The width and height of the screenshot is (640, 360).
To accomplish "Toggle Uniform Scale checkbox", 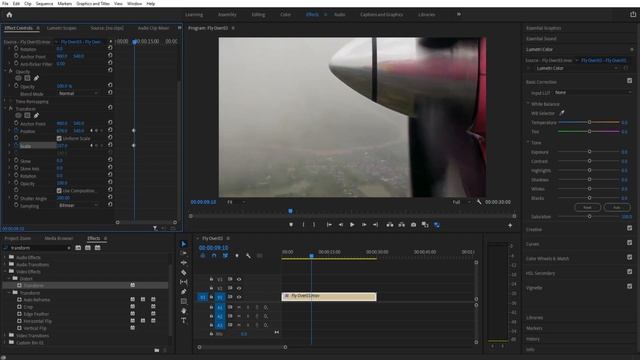I will 59,138.
